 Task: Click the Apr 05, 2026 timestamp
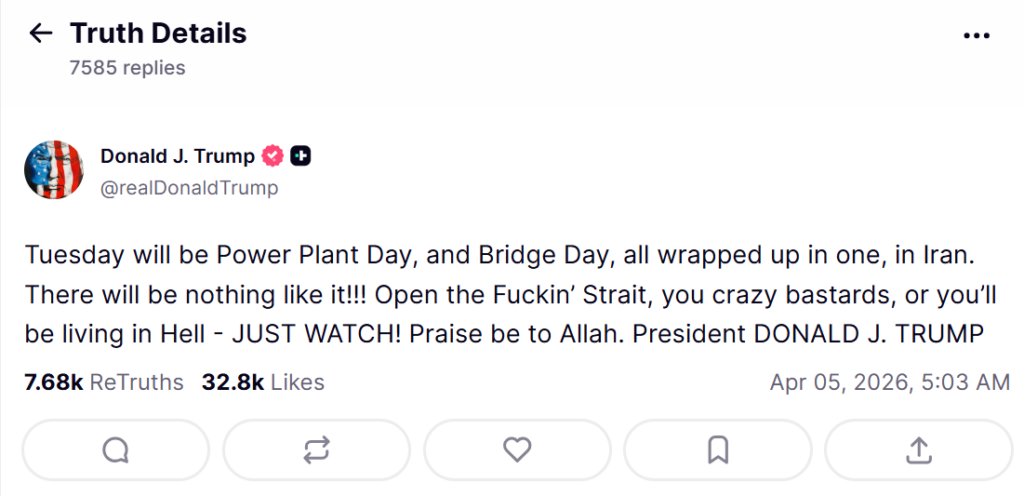[x=889, y=382]
